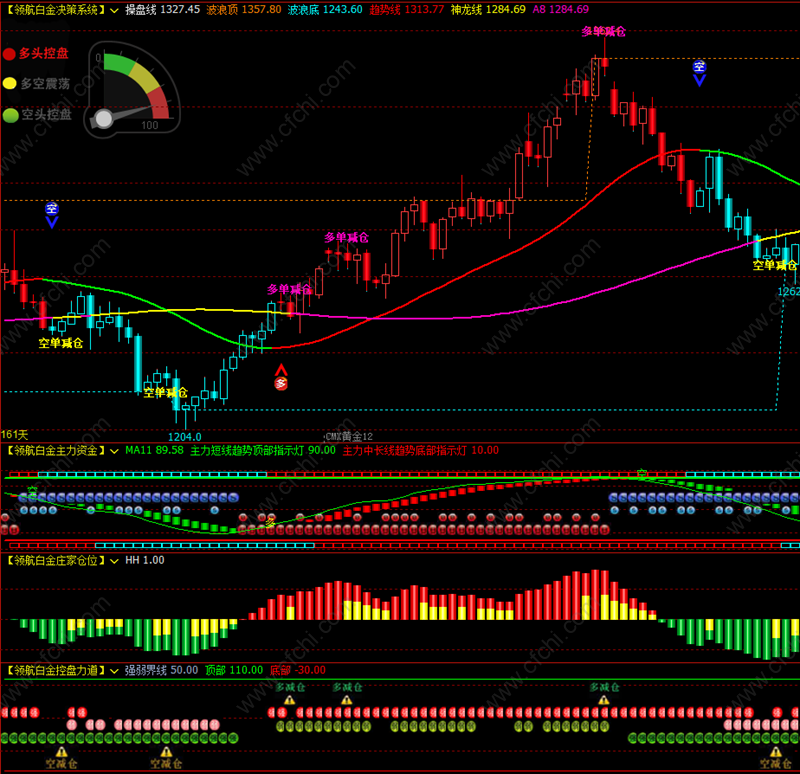This screenshot has width=800, height=774.
Task: Select the 神龙线 1284.69 readout
Action: tap(488, 10)
